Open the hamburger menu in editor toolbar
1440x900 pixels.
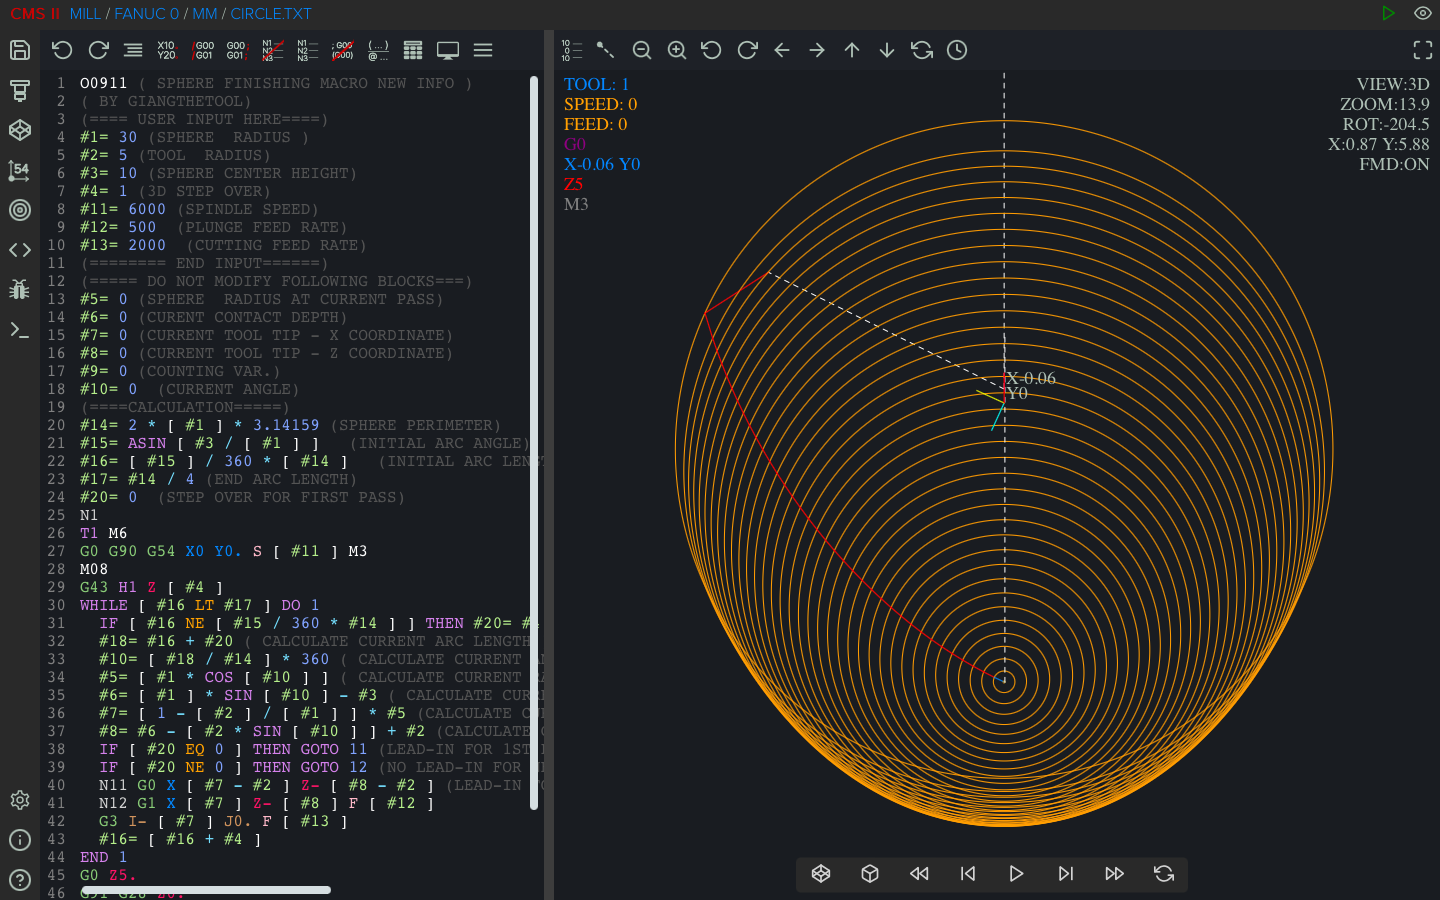click(x=483, y=50)
